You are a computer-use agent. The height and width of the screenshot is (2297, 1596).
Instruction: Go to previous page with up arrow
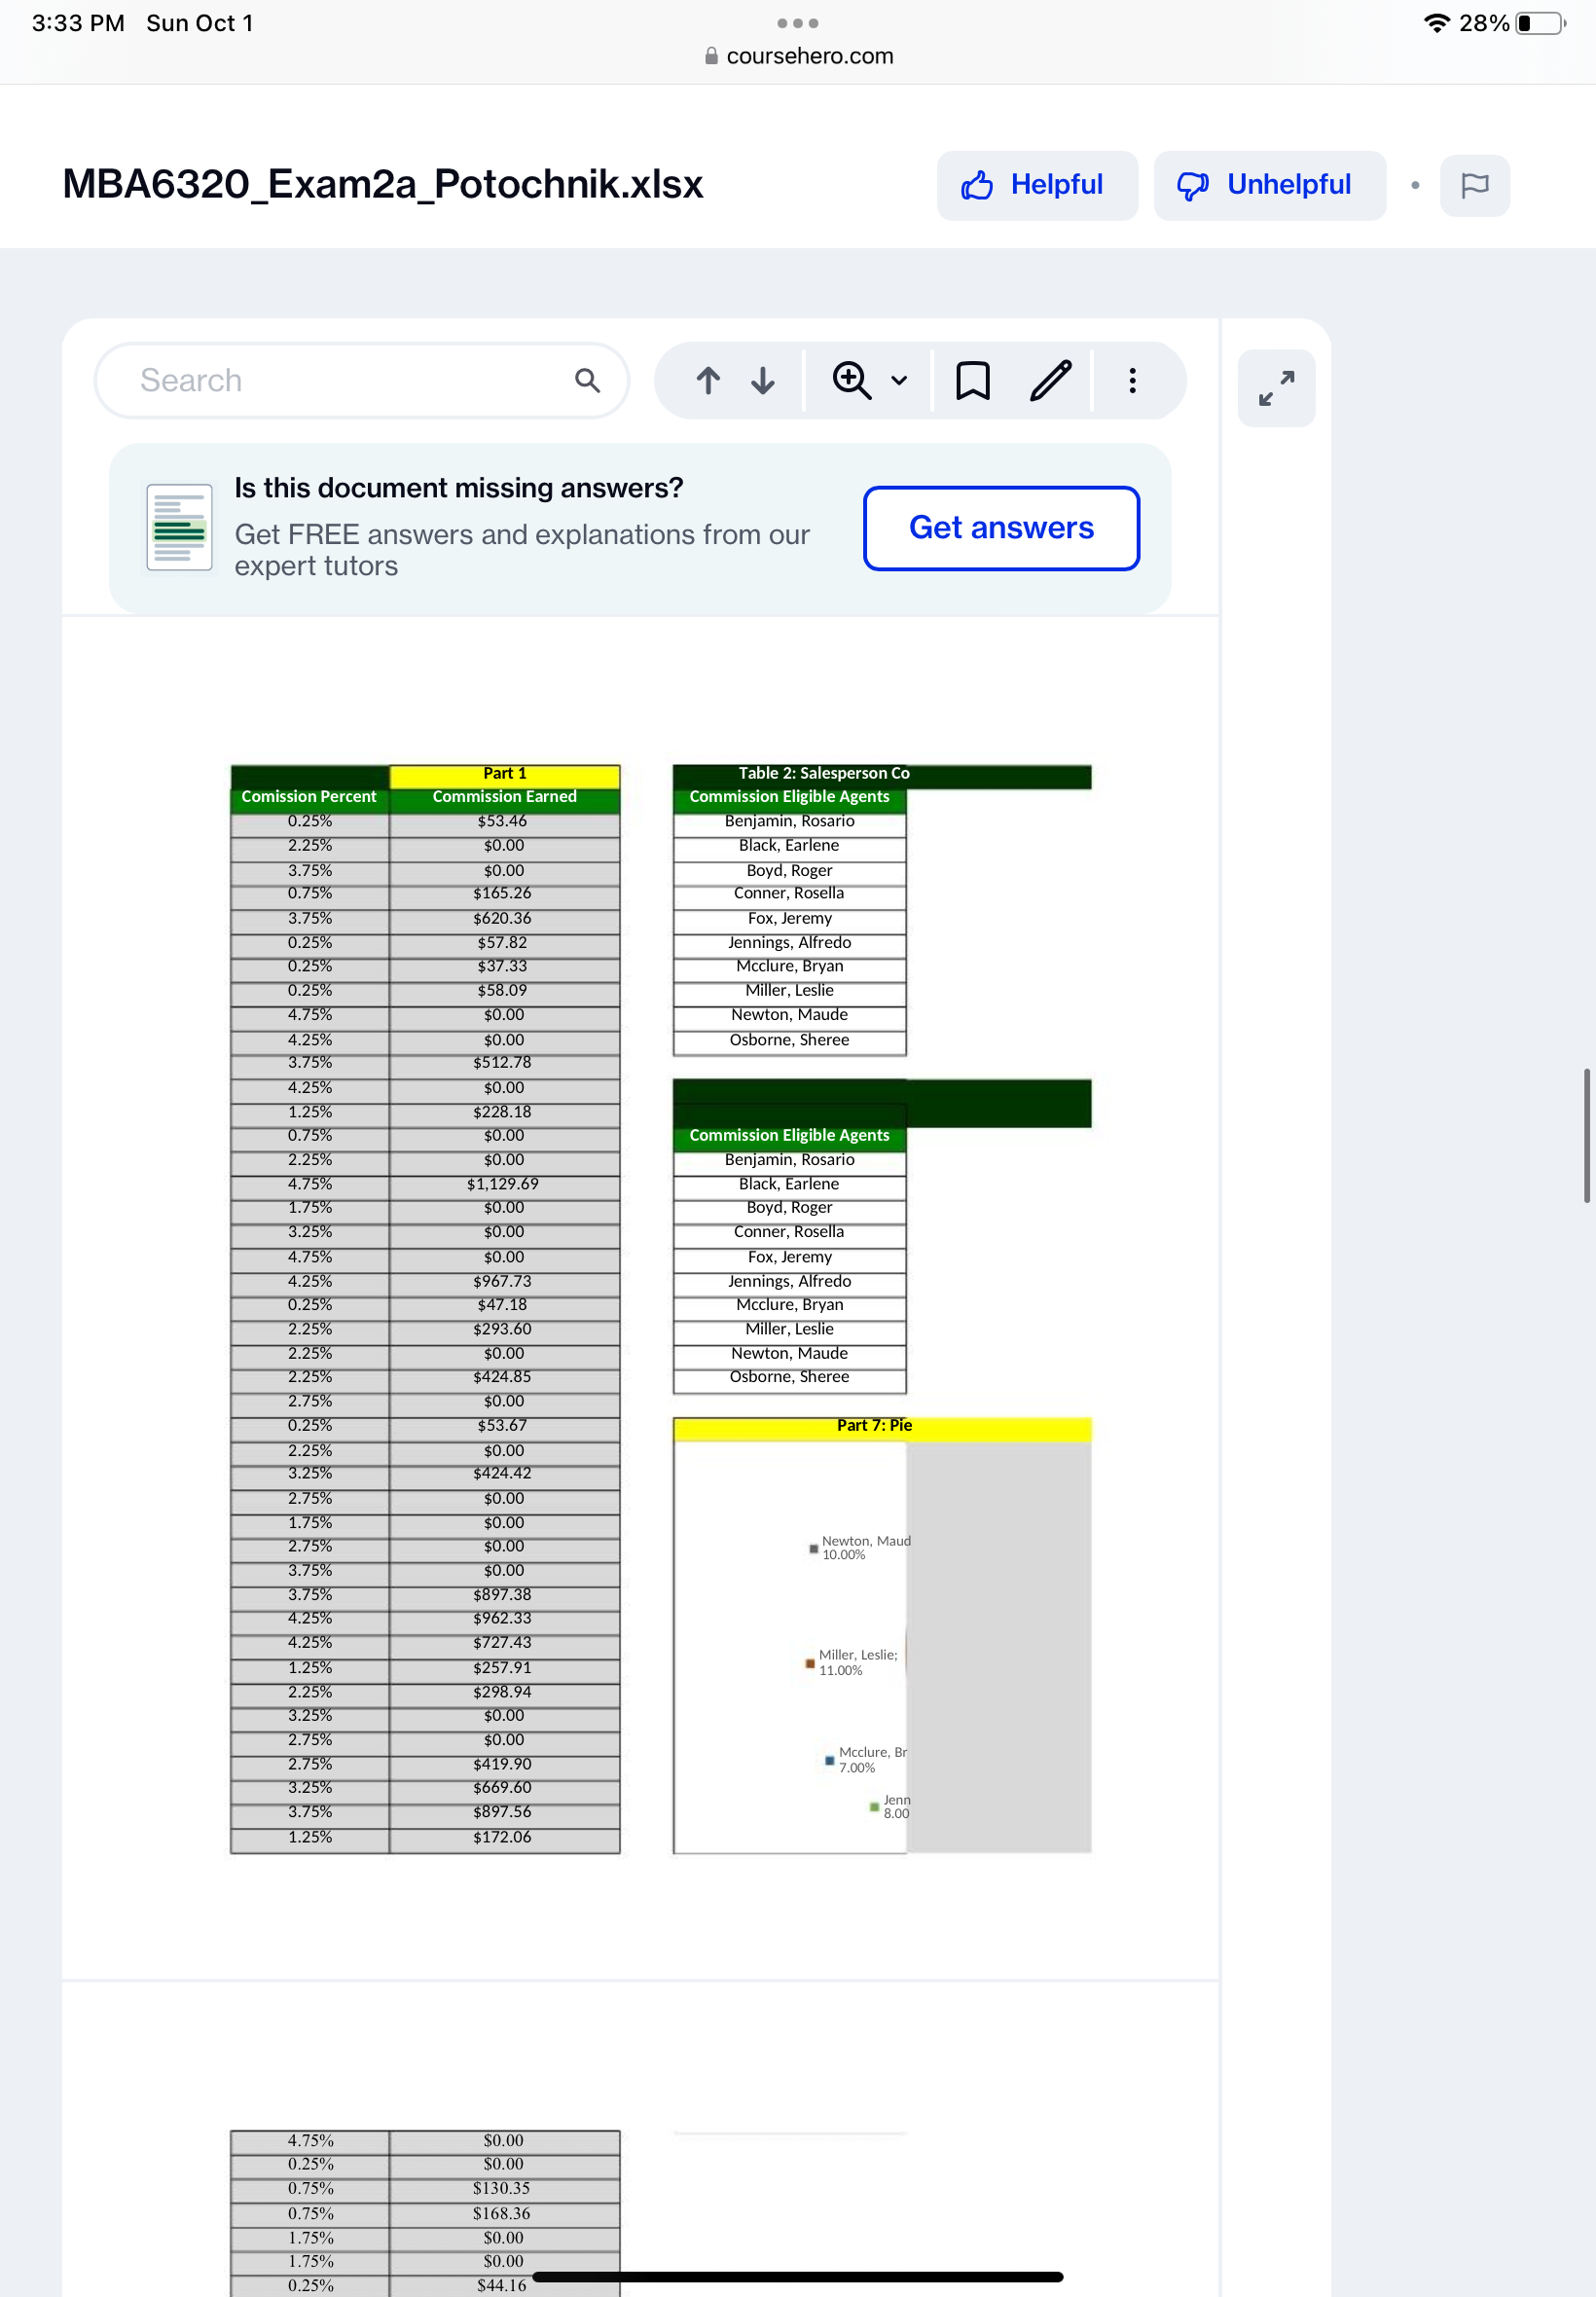click(708, 380)
